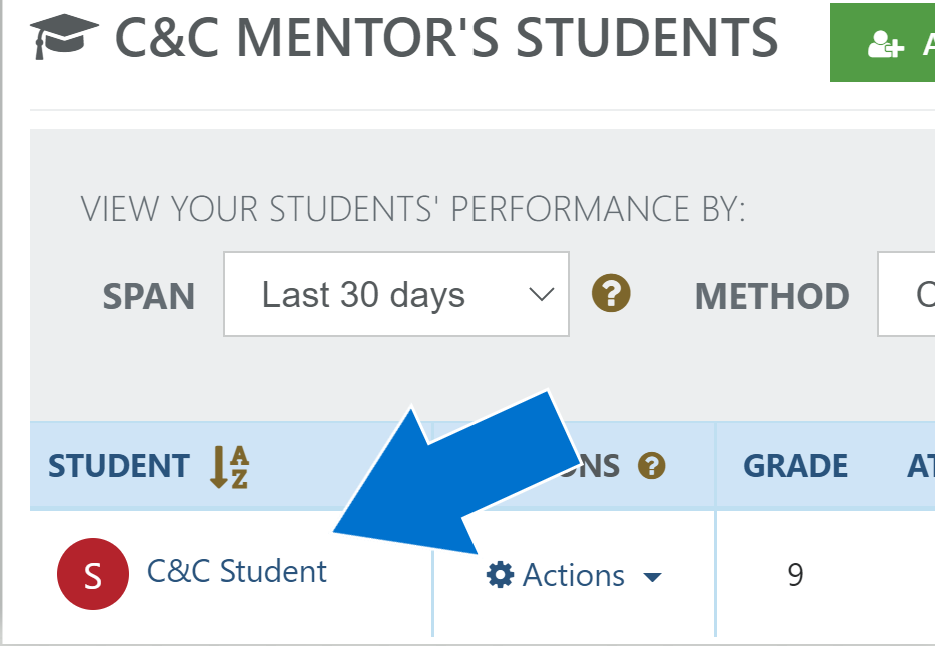Screen dimensions: 935x646
Task: Click the Actions text for C&C Student
Action: [573, 575]
